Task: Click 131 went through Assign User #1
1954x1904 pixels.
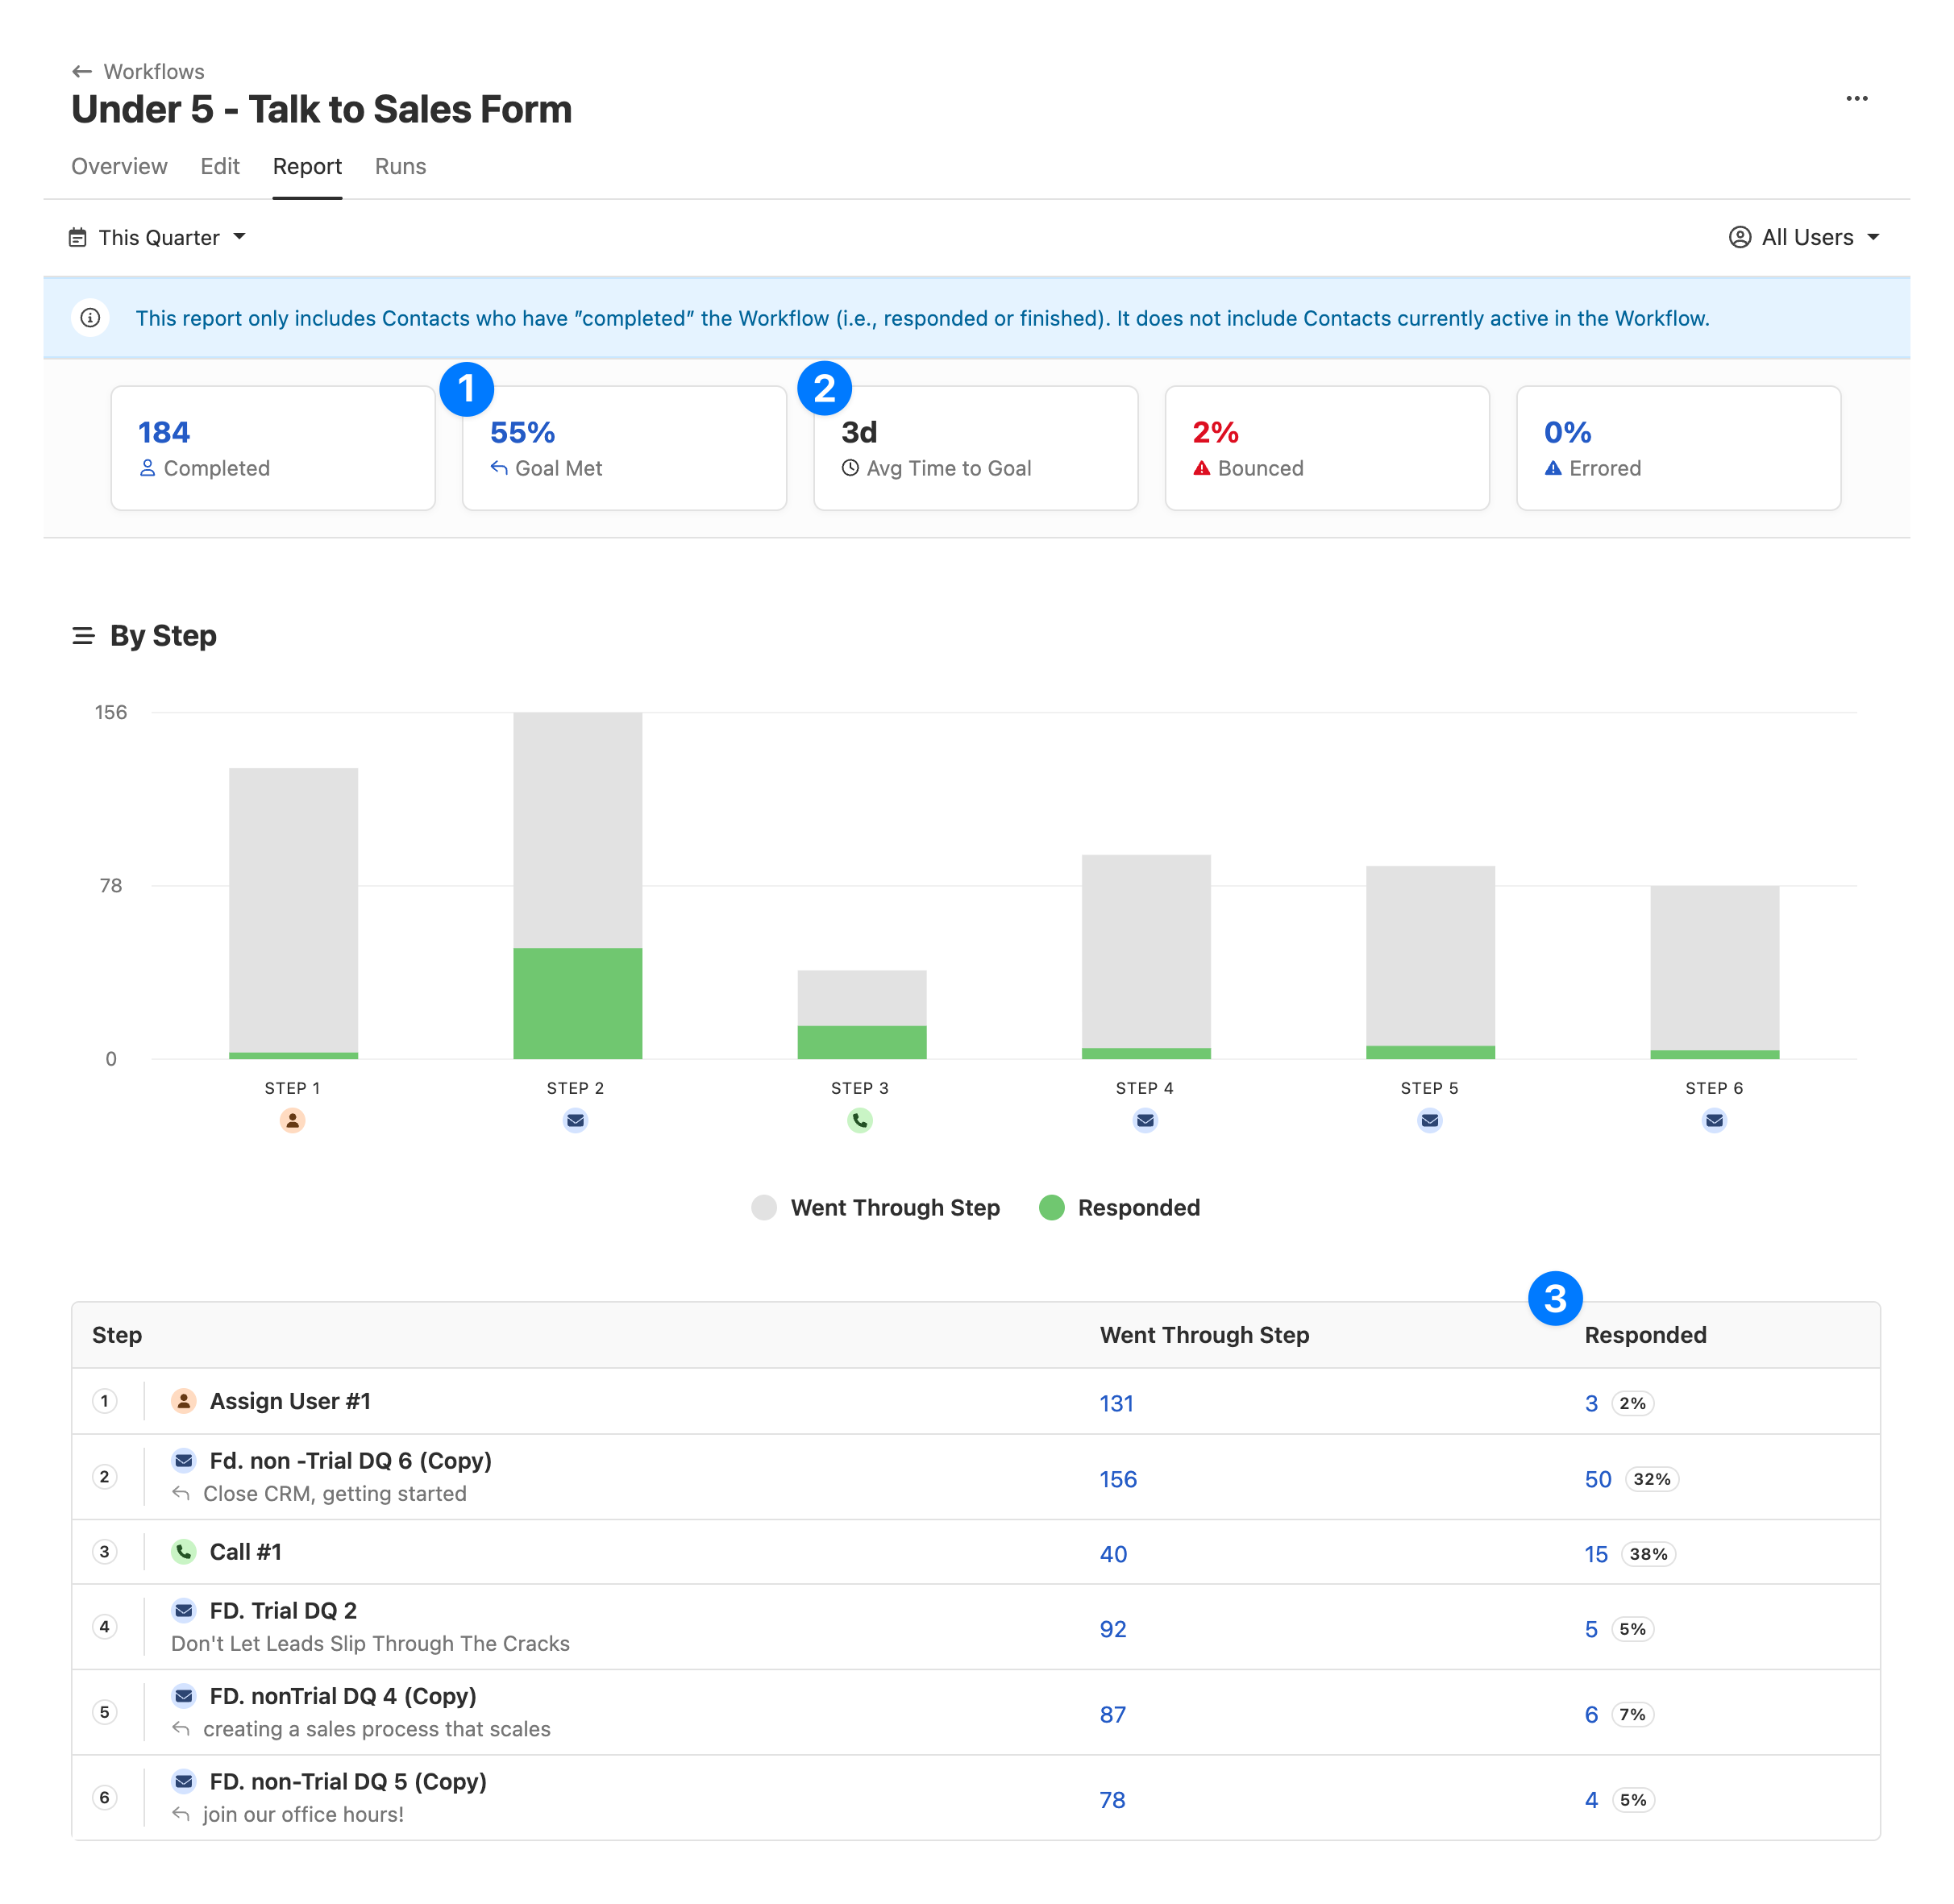Action: click(x=1116, y=1403)
